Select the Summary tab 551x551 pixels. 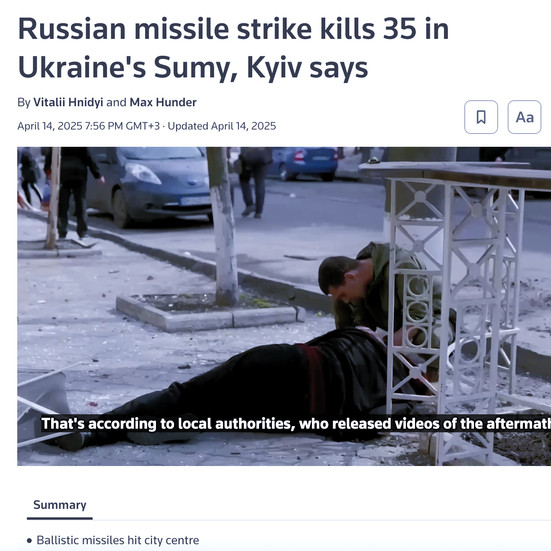[x=60, y=505]
